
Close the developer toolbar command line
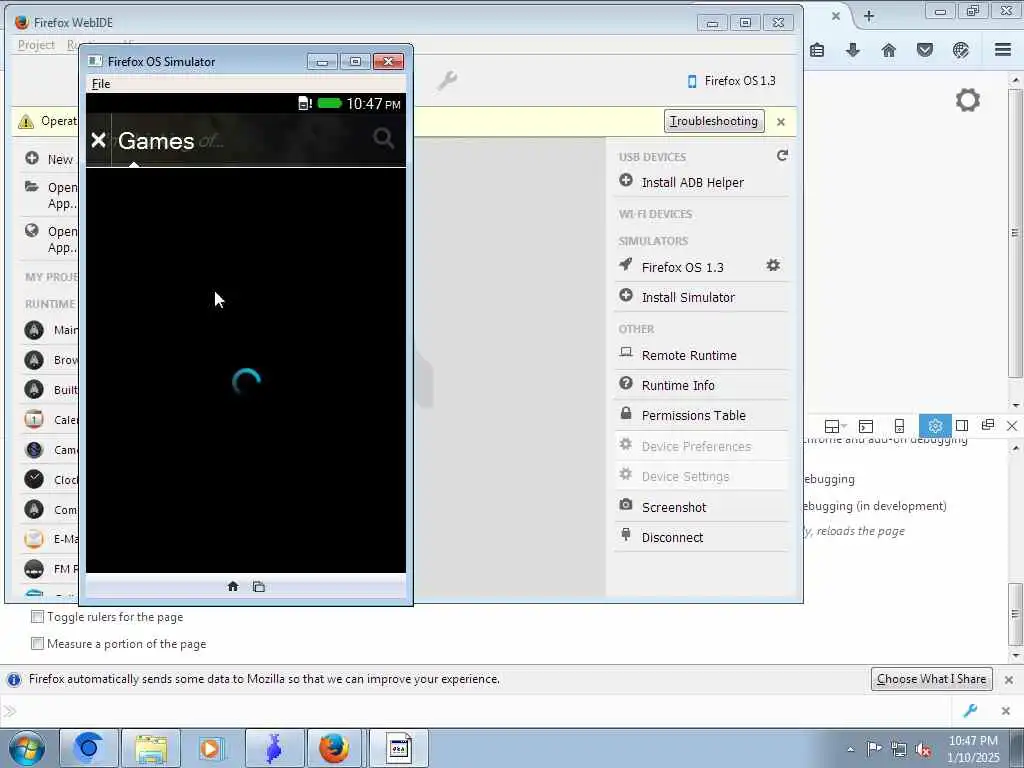(x=1005, y=711)
